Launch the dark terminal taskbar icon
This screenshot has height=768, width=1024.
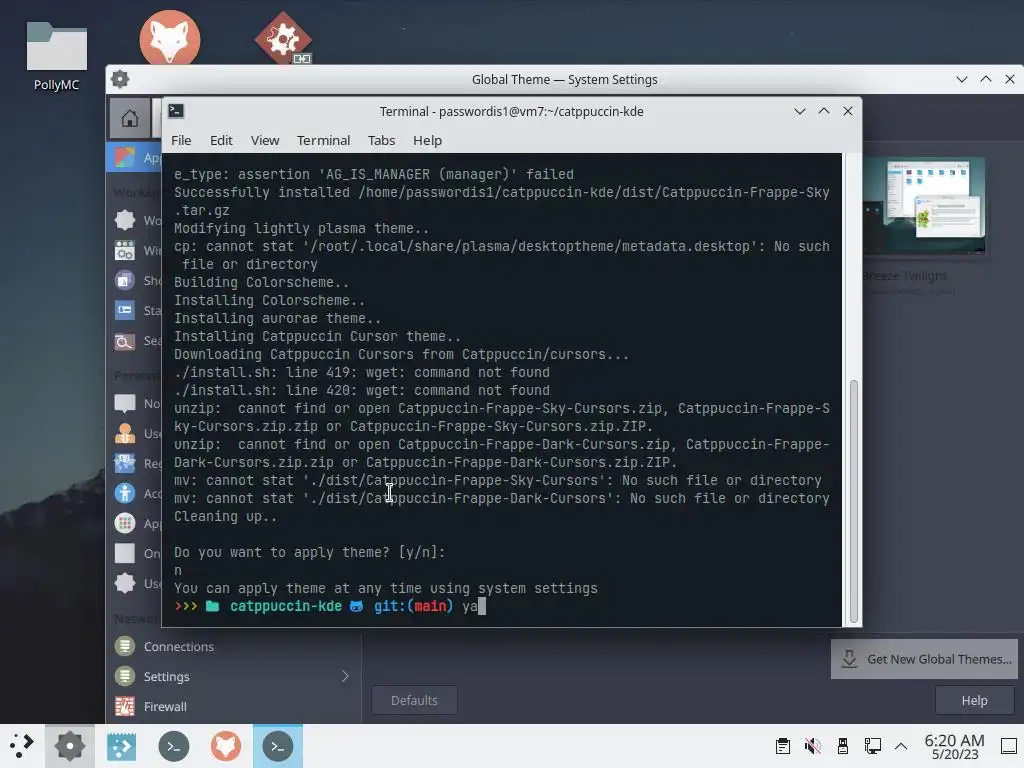pos(174,746)
